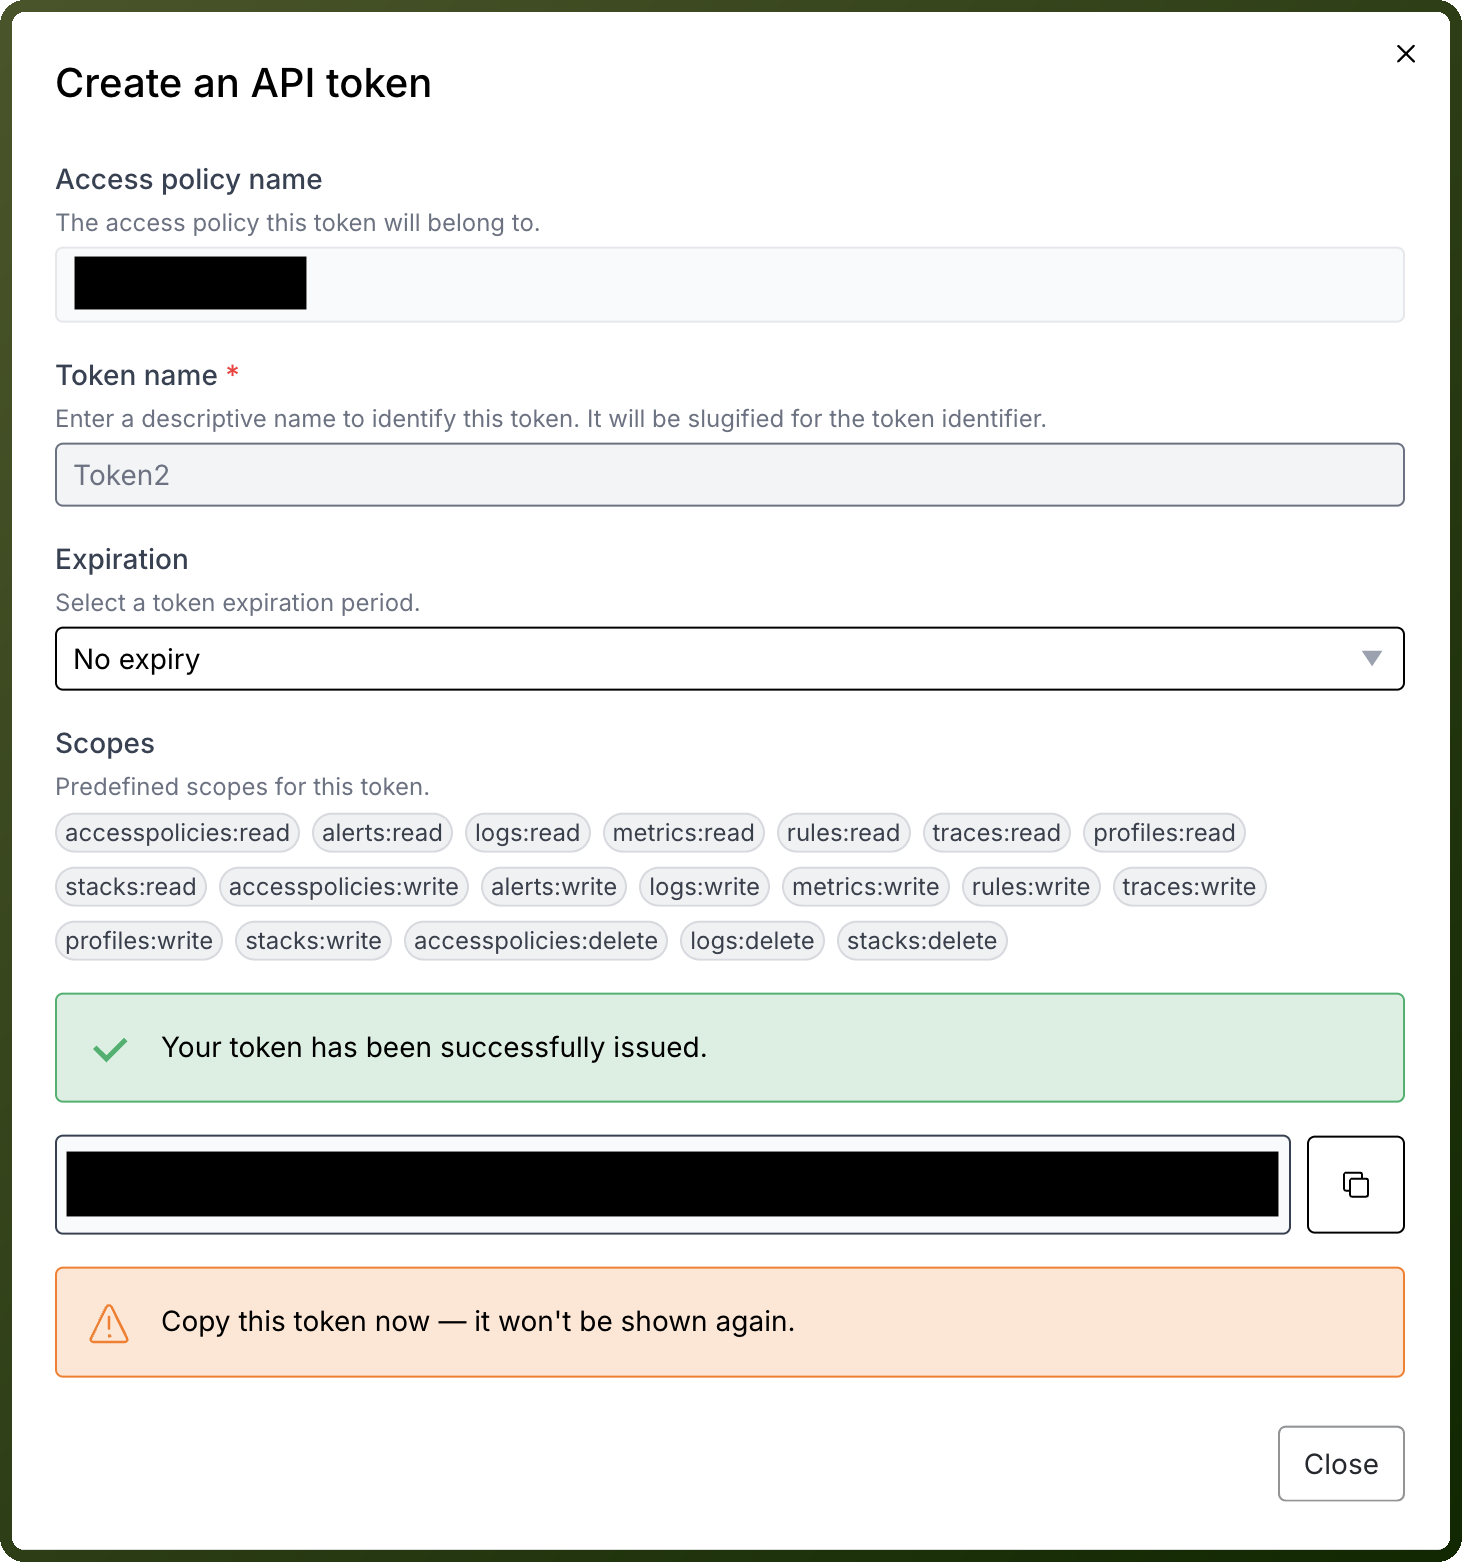Open the Expiration dropdown arrow
This screenshot has height=1562, width=1462.
pos(1371,658)
